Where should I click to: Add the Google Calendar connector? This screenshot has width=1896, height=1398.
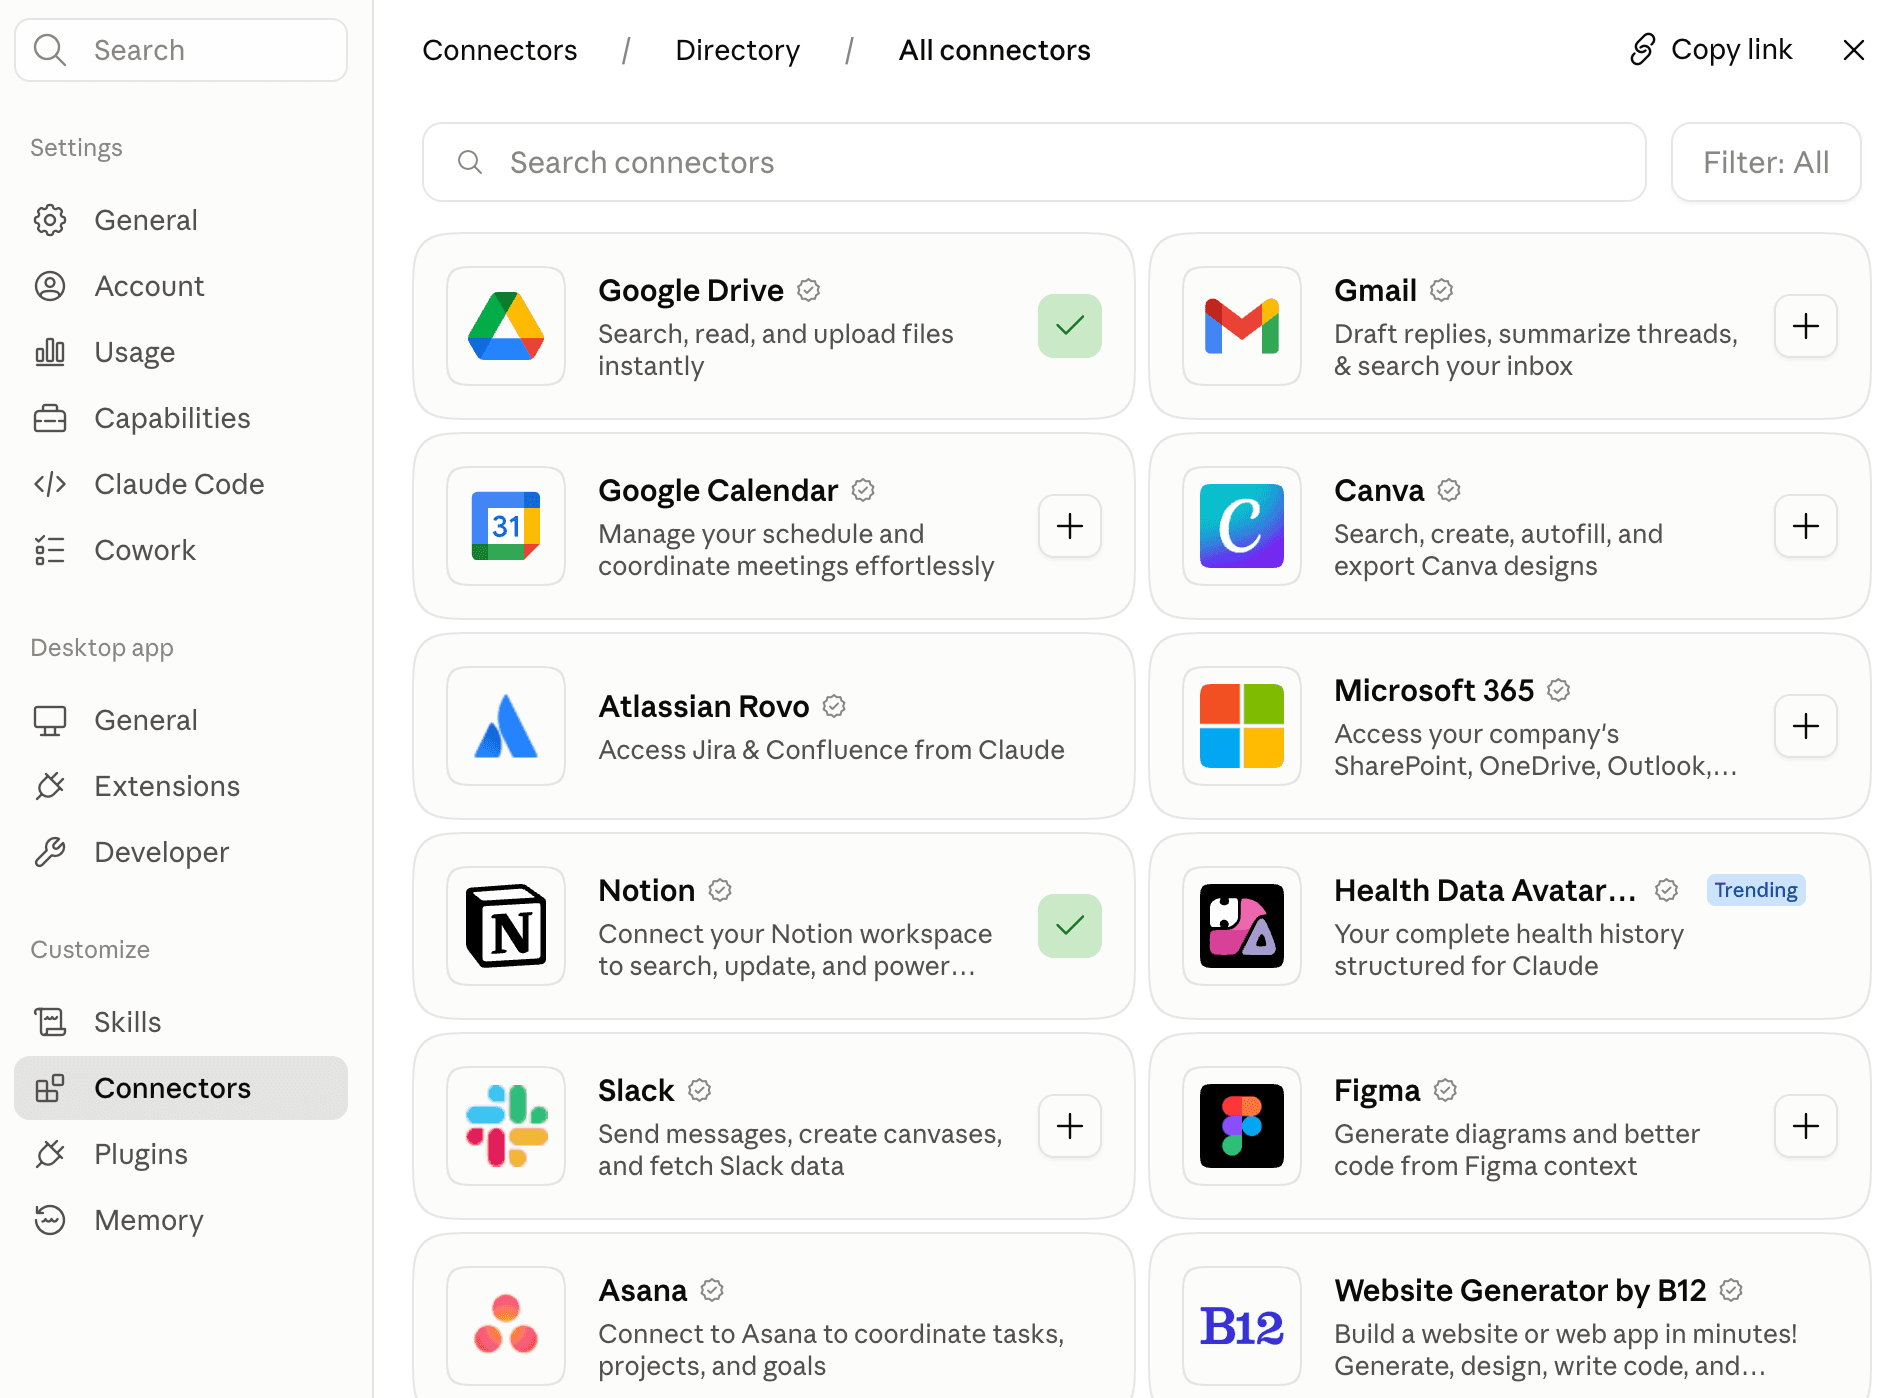click(1070, 526)
